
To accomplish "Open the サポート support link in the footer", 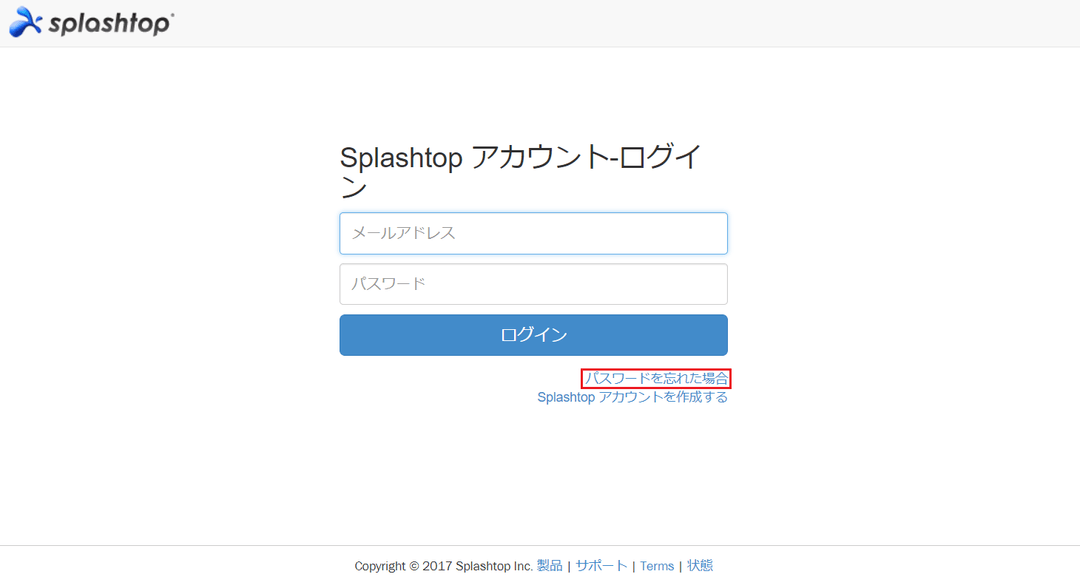I will pyautogui.click(x=601, y=565).
